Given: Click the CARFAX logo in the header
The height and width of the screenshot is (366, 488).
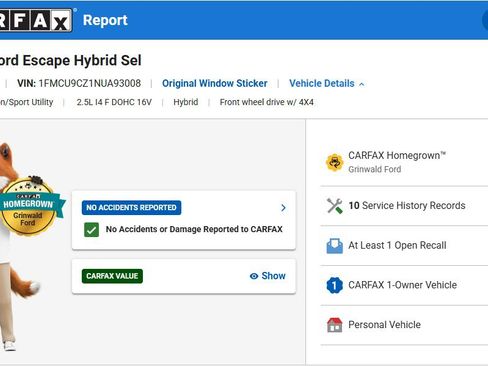Looking at the screenshot, I should click(x=36, y=20).
